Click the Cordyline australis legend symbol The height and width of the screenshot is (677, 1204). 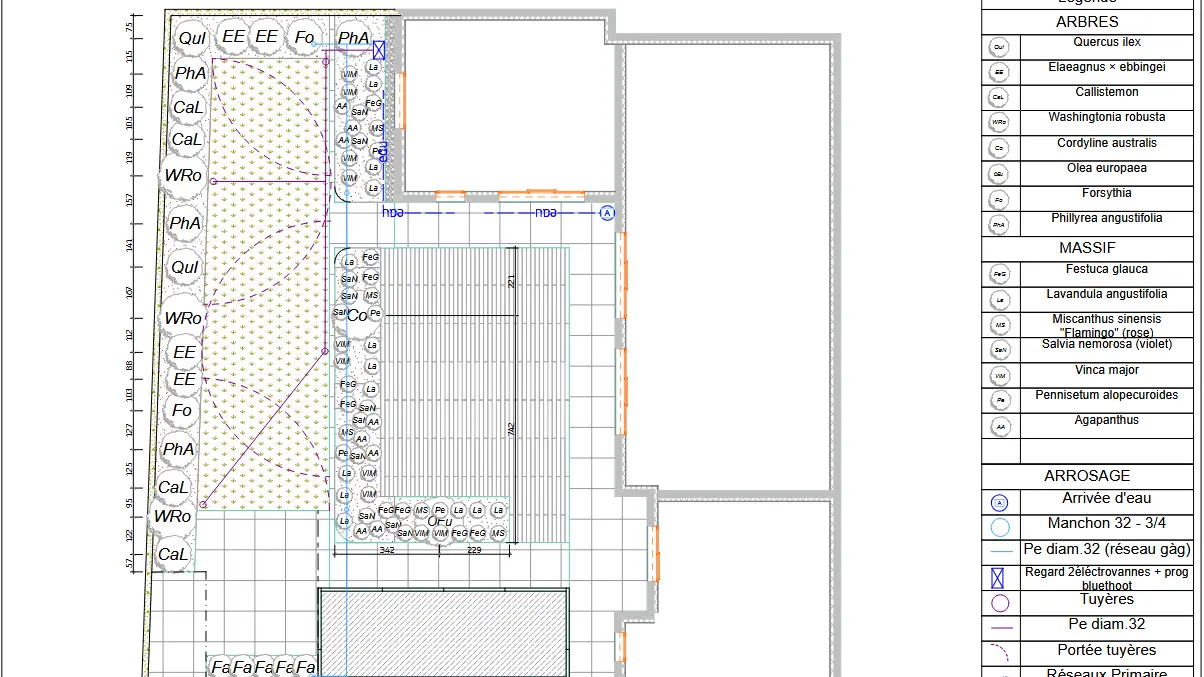pos(999,148)
